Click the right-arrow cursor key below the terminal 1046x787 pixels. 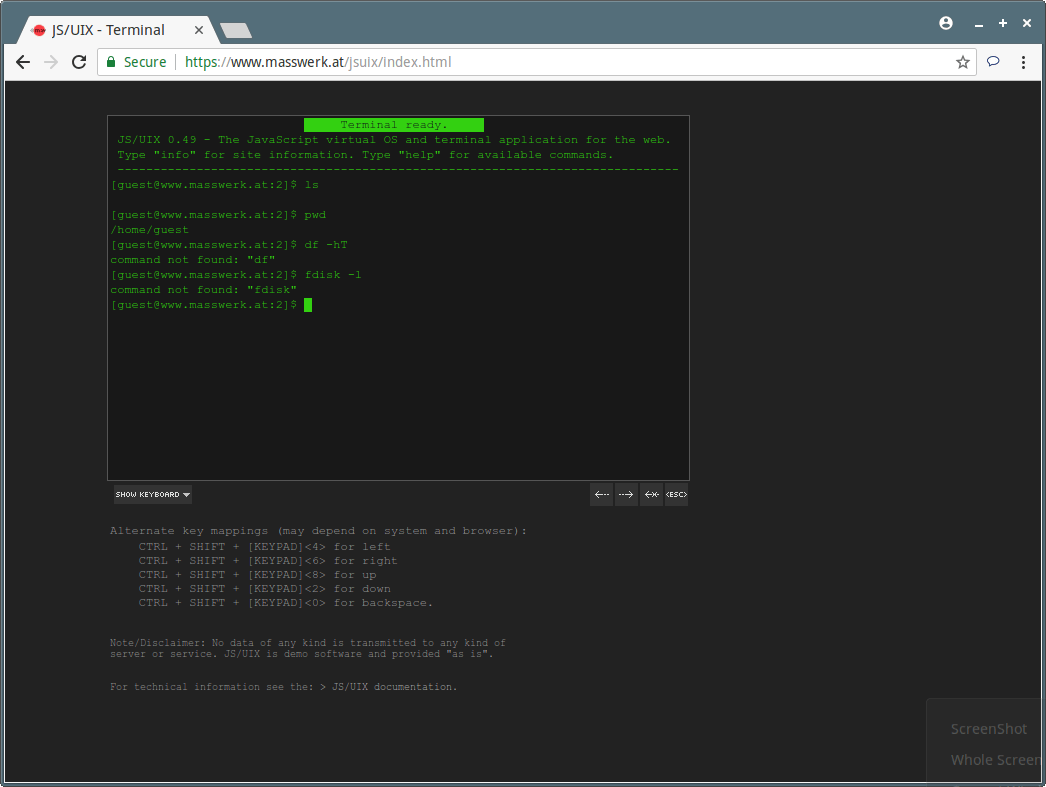626,494
